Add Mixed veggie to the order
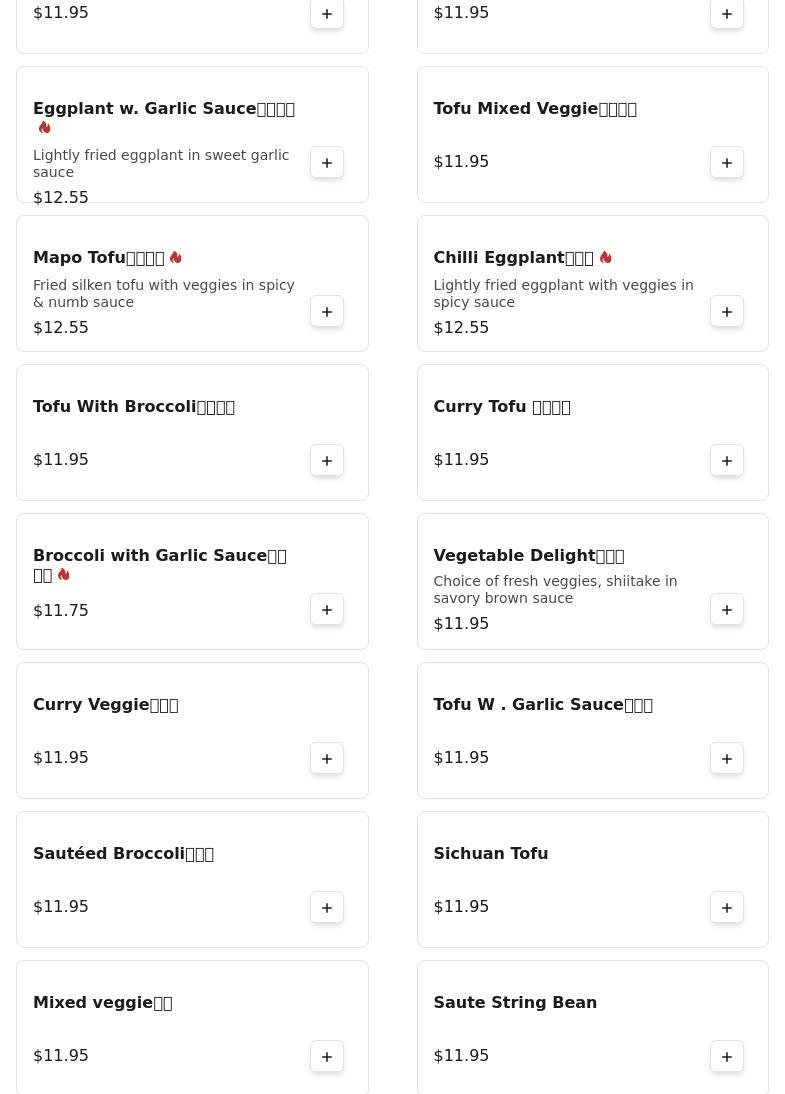This screenshot has width=785, height=1094. [x=327, y=1056]
